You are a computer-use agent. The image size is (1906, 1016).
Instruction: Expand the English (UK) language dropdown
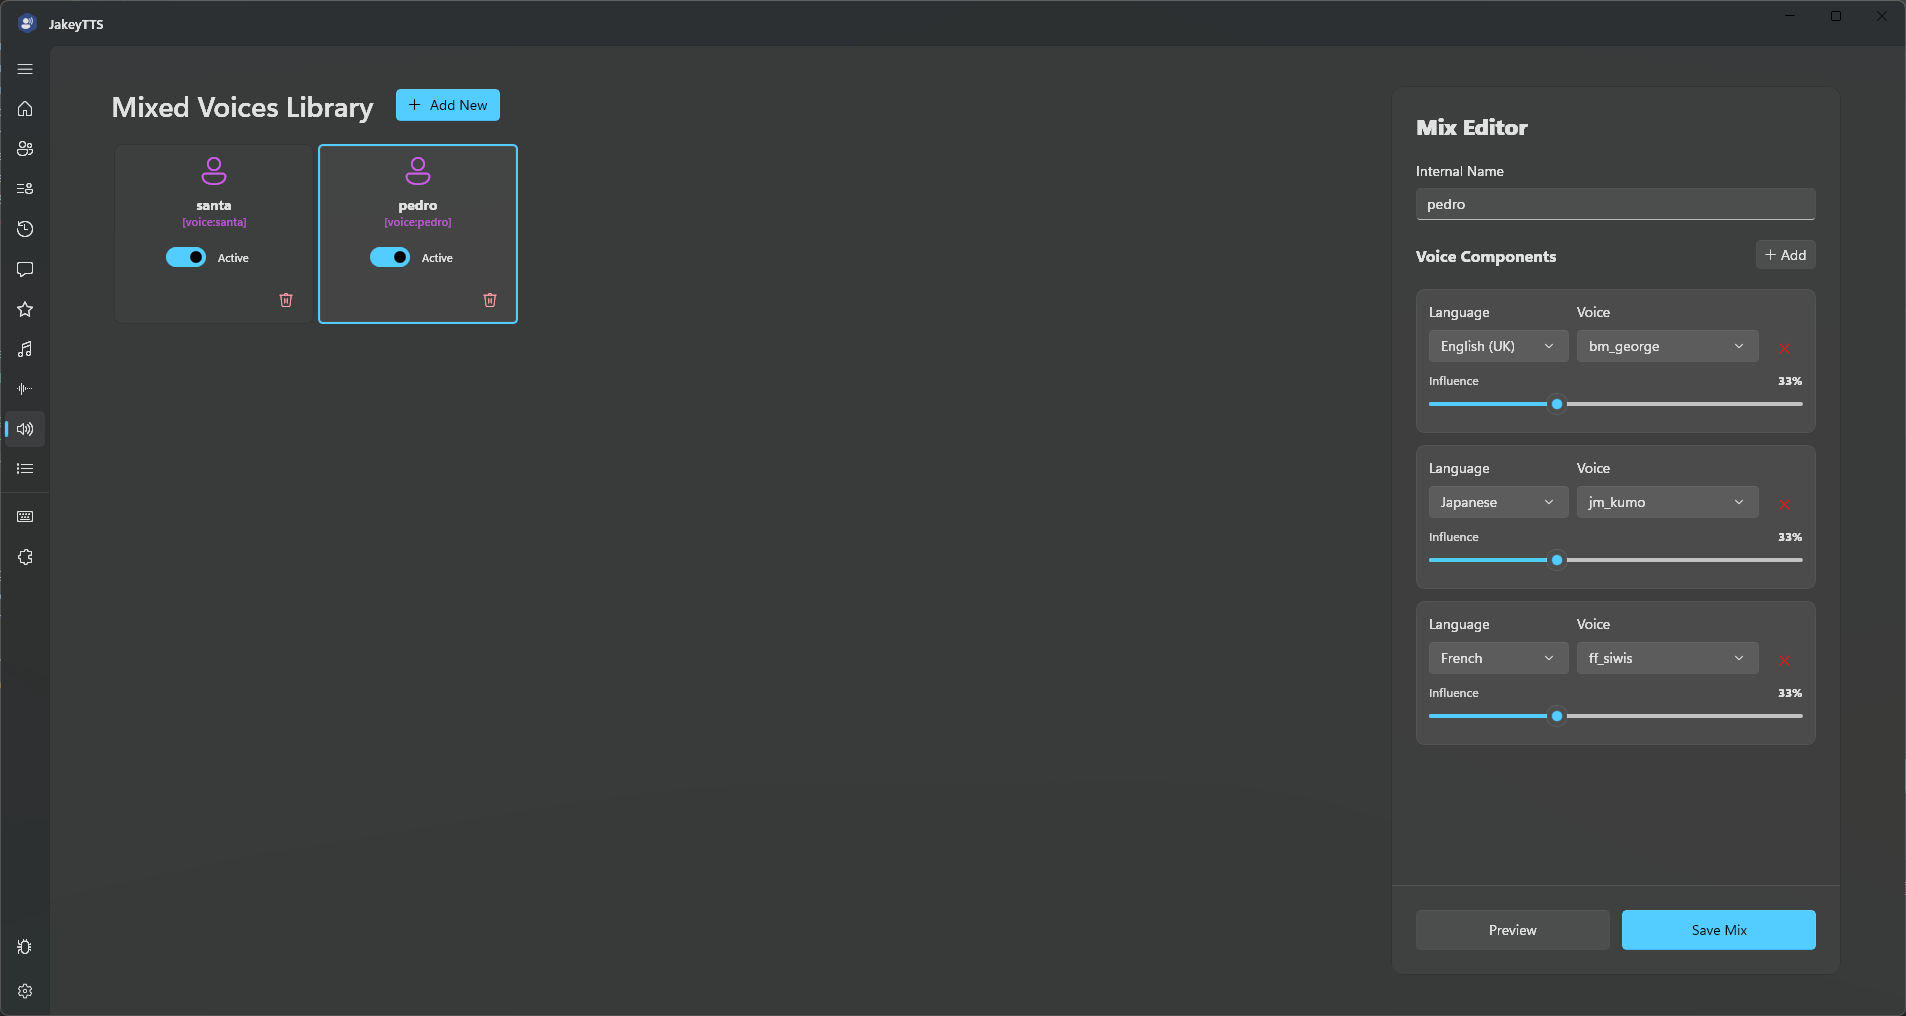(1498, 346)
